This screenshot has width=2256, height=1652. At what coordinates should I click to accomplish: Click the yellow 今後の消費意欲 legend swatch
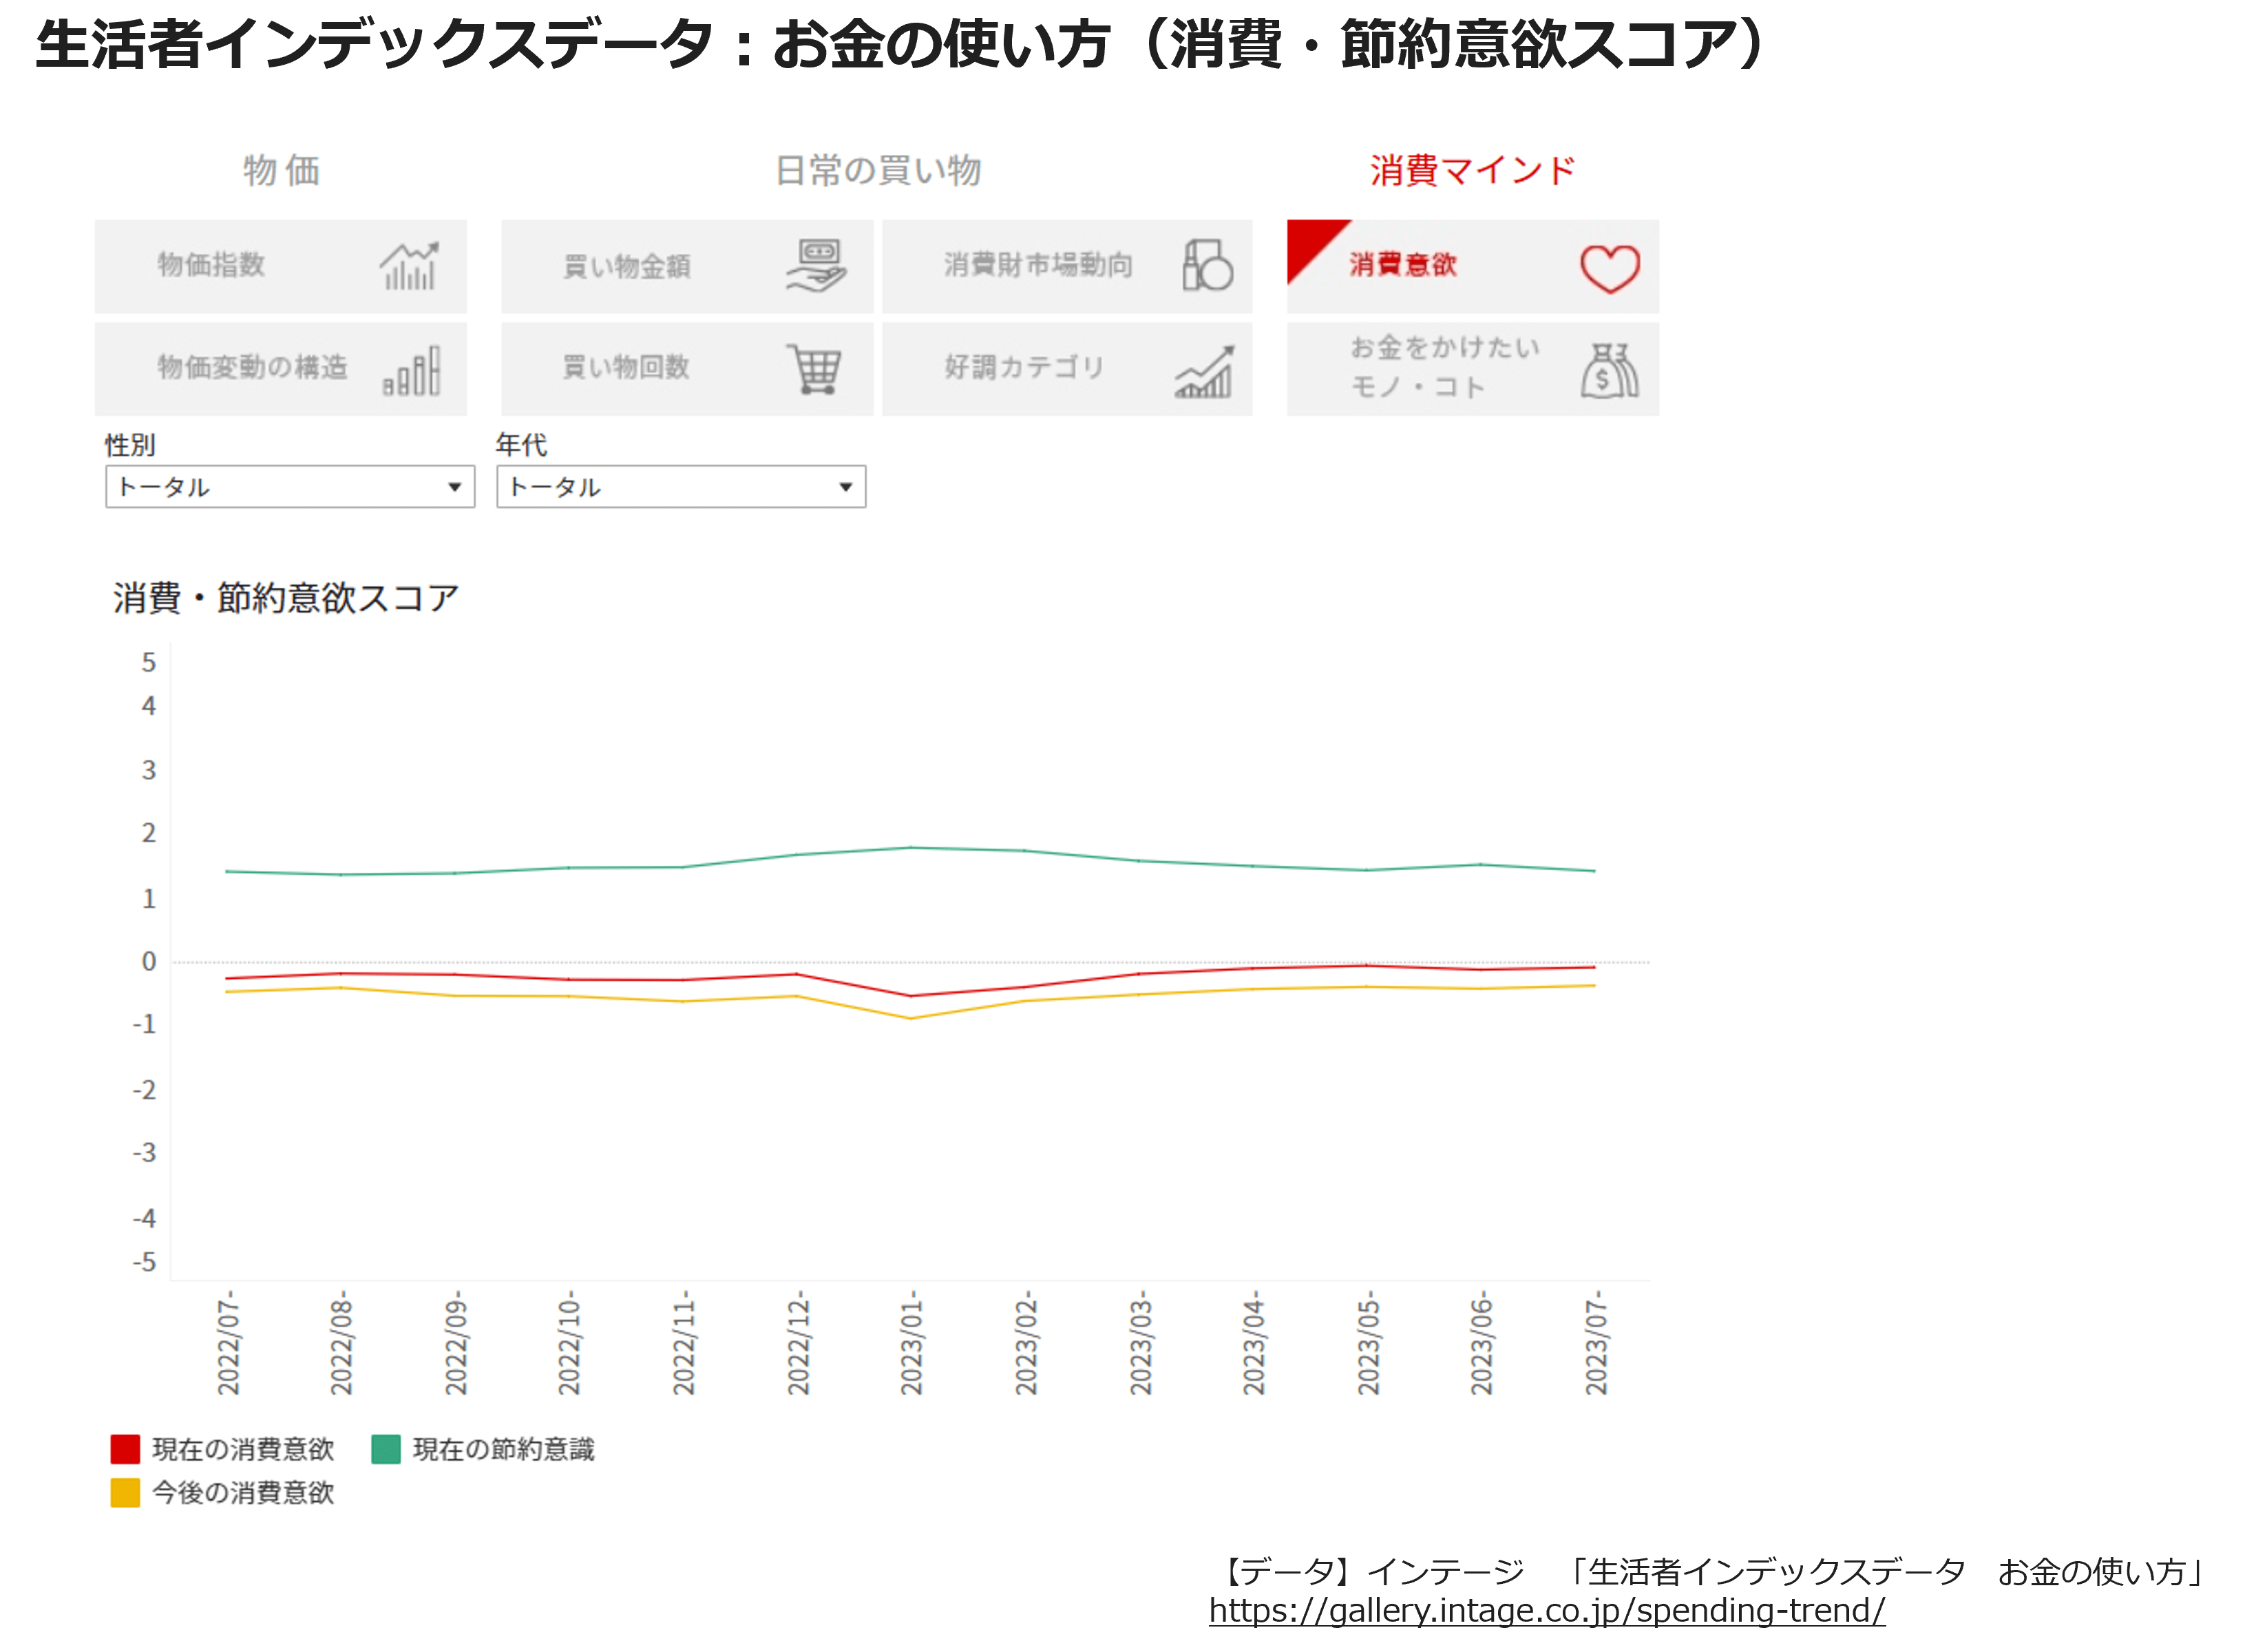(125, 1492)
